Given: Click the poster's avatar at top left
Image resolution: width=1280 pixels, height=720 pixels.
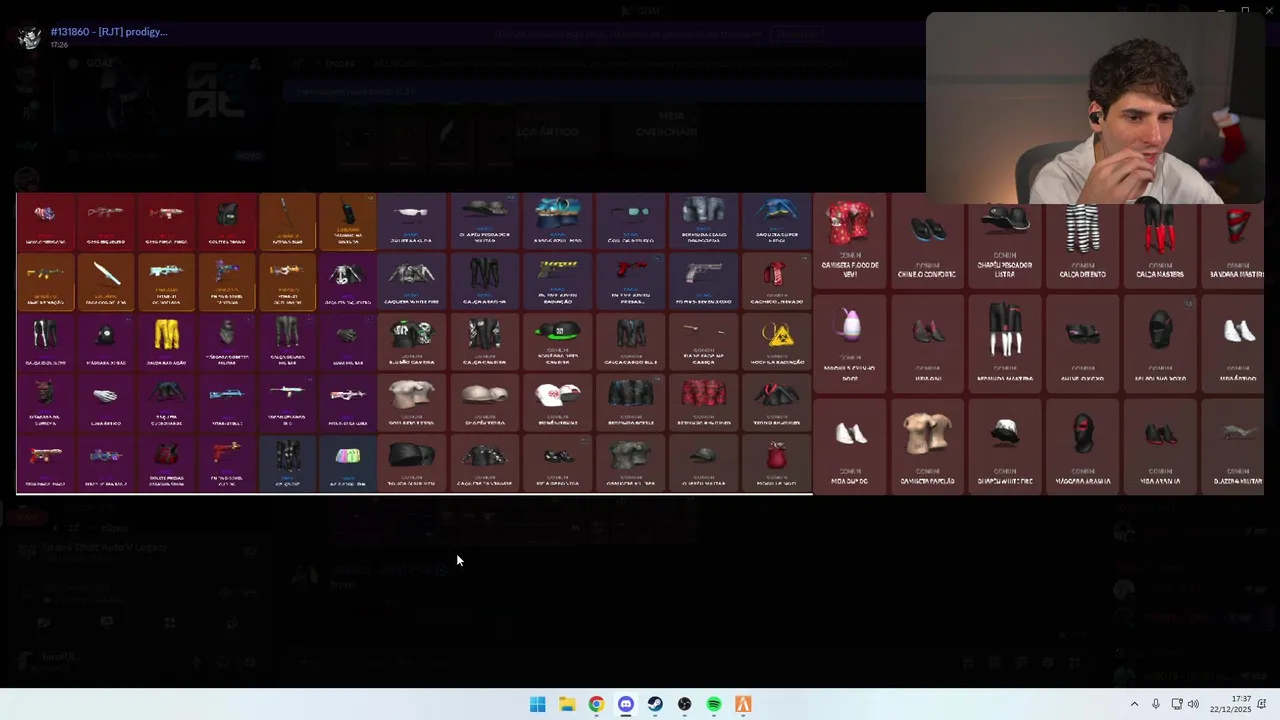Looking at the screenshot, I should click(30, 38).
